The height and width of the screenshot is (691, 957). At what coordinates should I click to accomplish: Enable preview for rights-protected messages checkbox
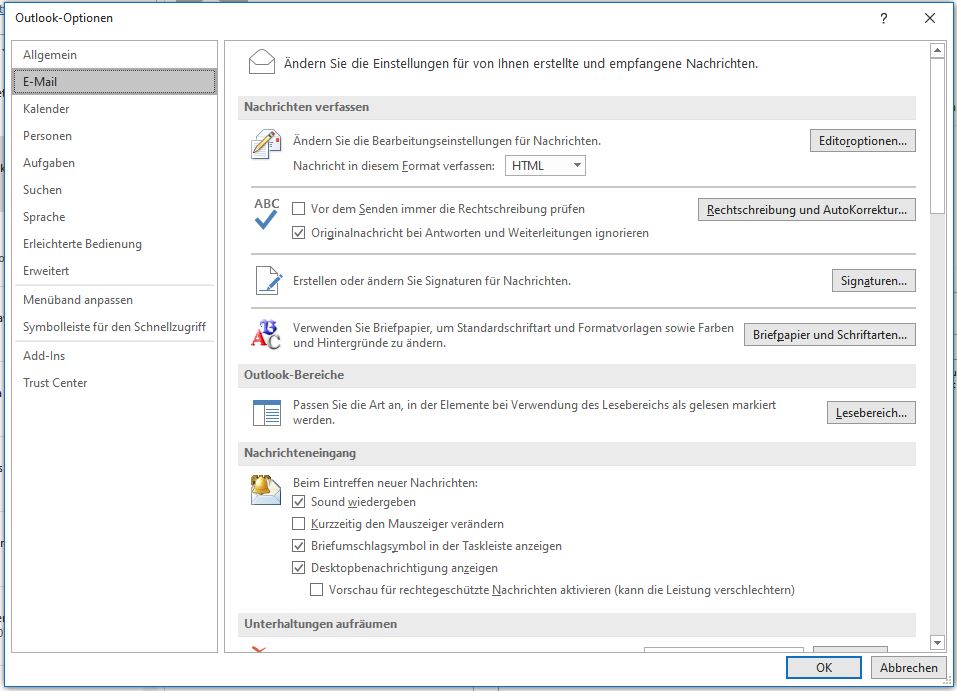pos(316,590)
